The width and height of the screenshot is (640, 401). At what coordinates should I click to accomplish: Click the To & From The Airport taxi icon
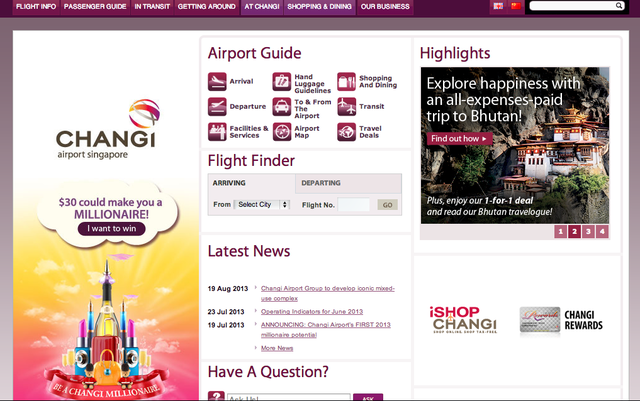pyautogui.click(x=282, y=107)
